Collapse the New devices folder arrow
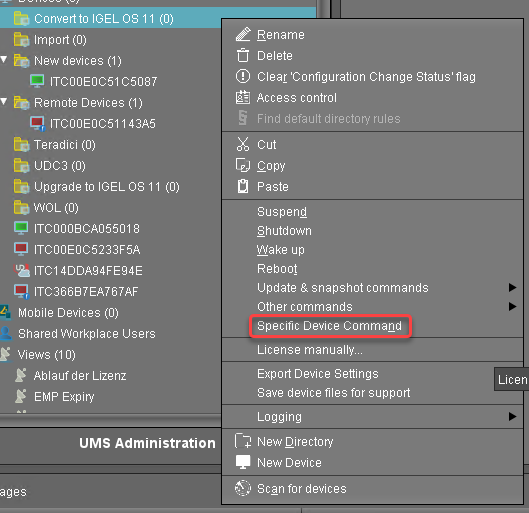 click(x=4, y=60)
